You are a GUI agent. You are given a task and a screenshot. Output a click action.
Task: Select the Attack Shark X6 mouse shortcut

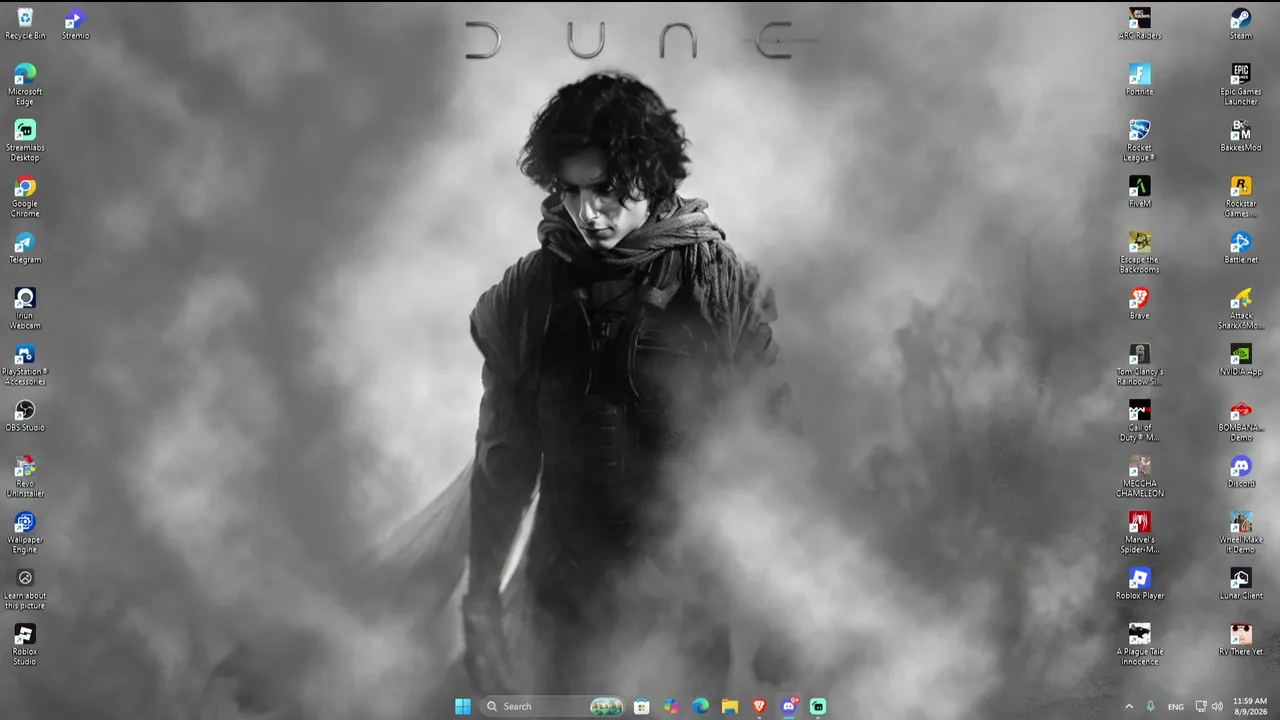tap(1241, 309)
